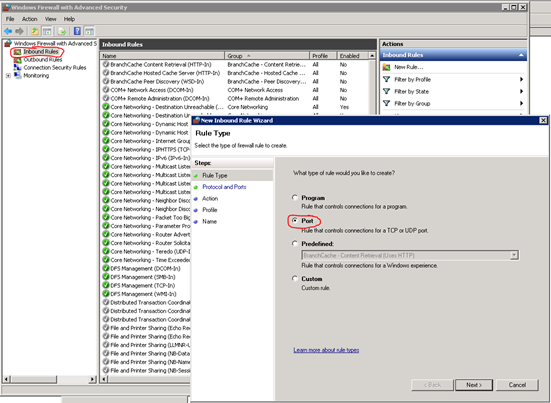Click the firewall root node icon in tree
This screenshot has width=551, height=403.
point(8,44)
